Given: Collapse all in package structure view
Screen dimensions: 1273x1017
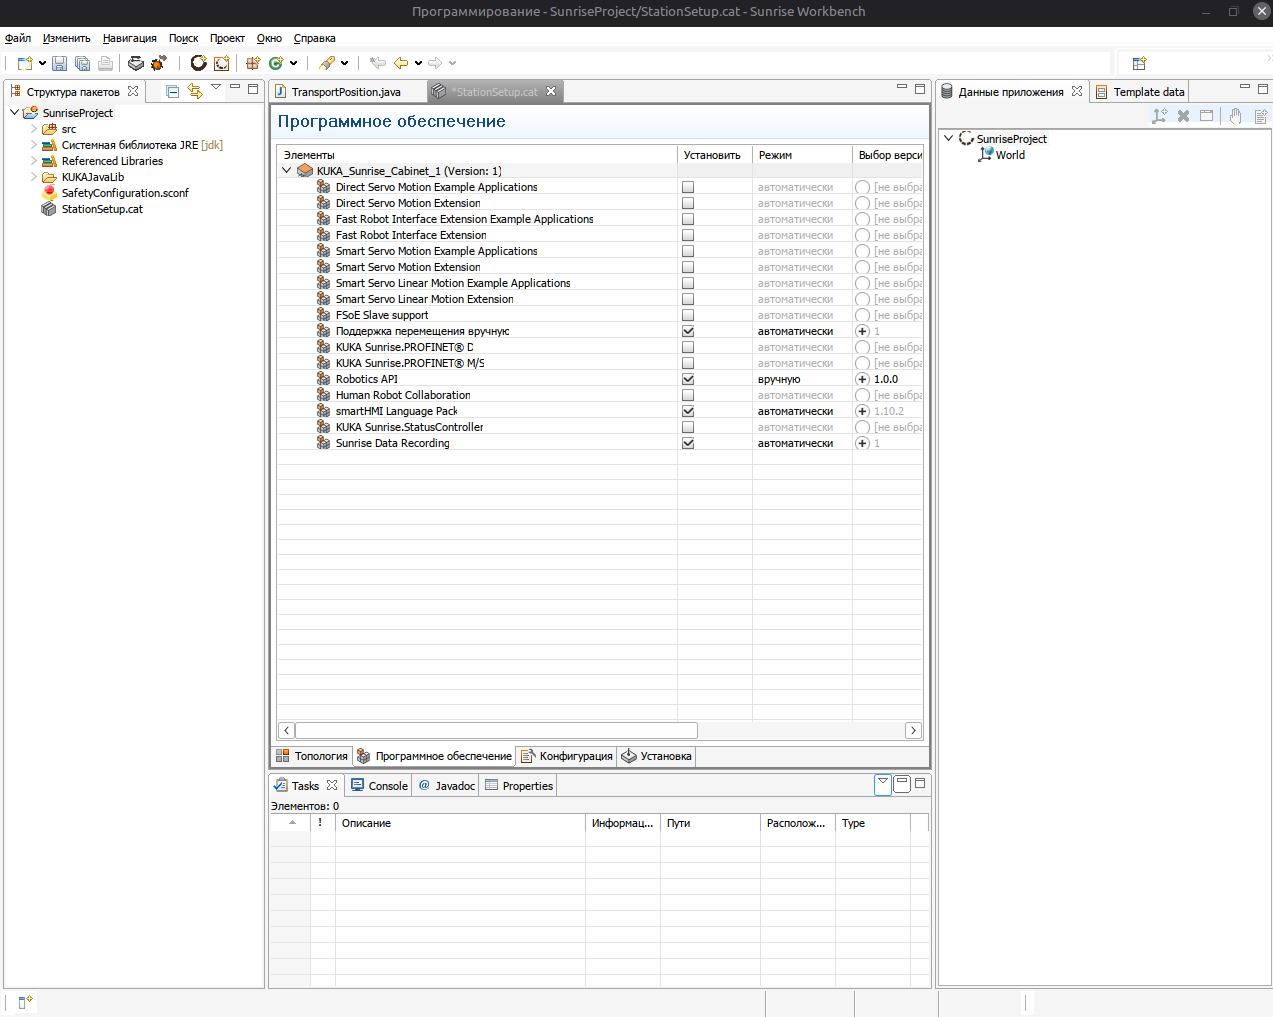Looking at the screenshot, I should (x=172, y=91).
